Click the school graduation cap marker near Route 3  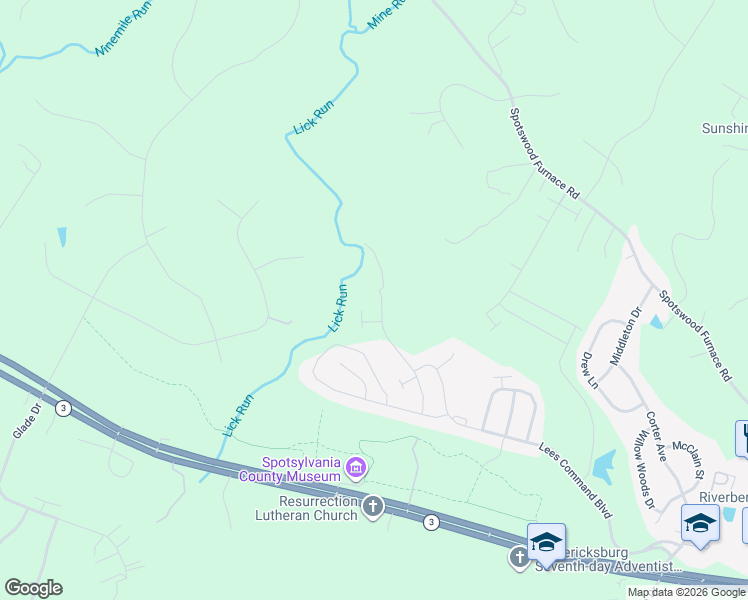[x=546, y=544]
